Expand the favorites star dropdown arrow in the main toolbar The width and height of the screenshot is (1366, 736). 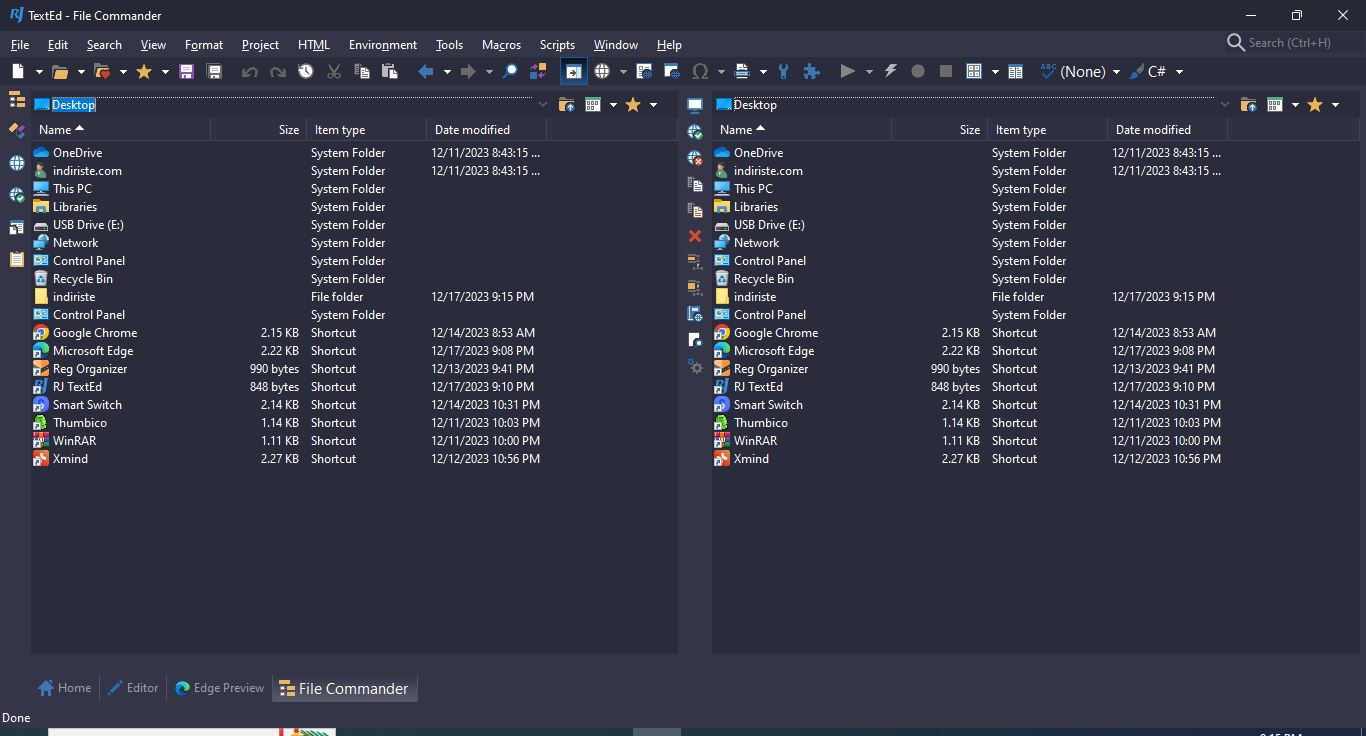coord(165,72)
